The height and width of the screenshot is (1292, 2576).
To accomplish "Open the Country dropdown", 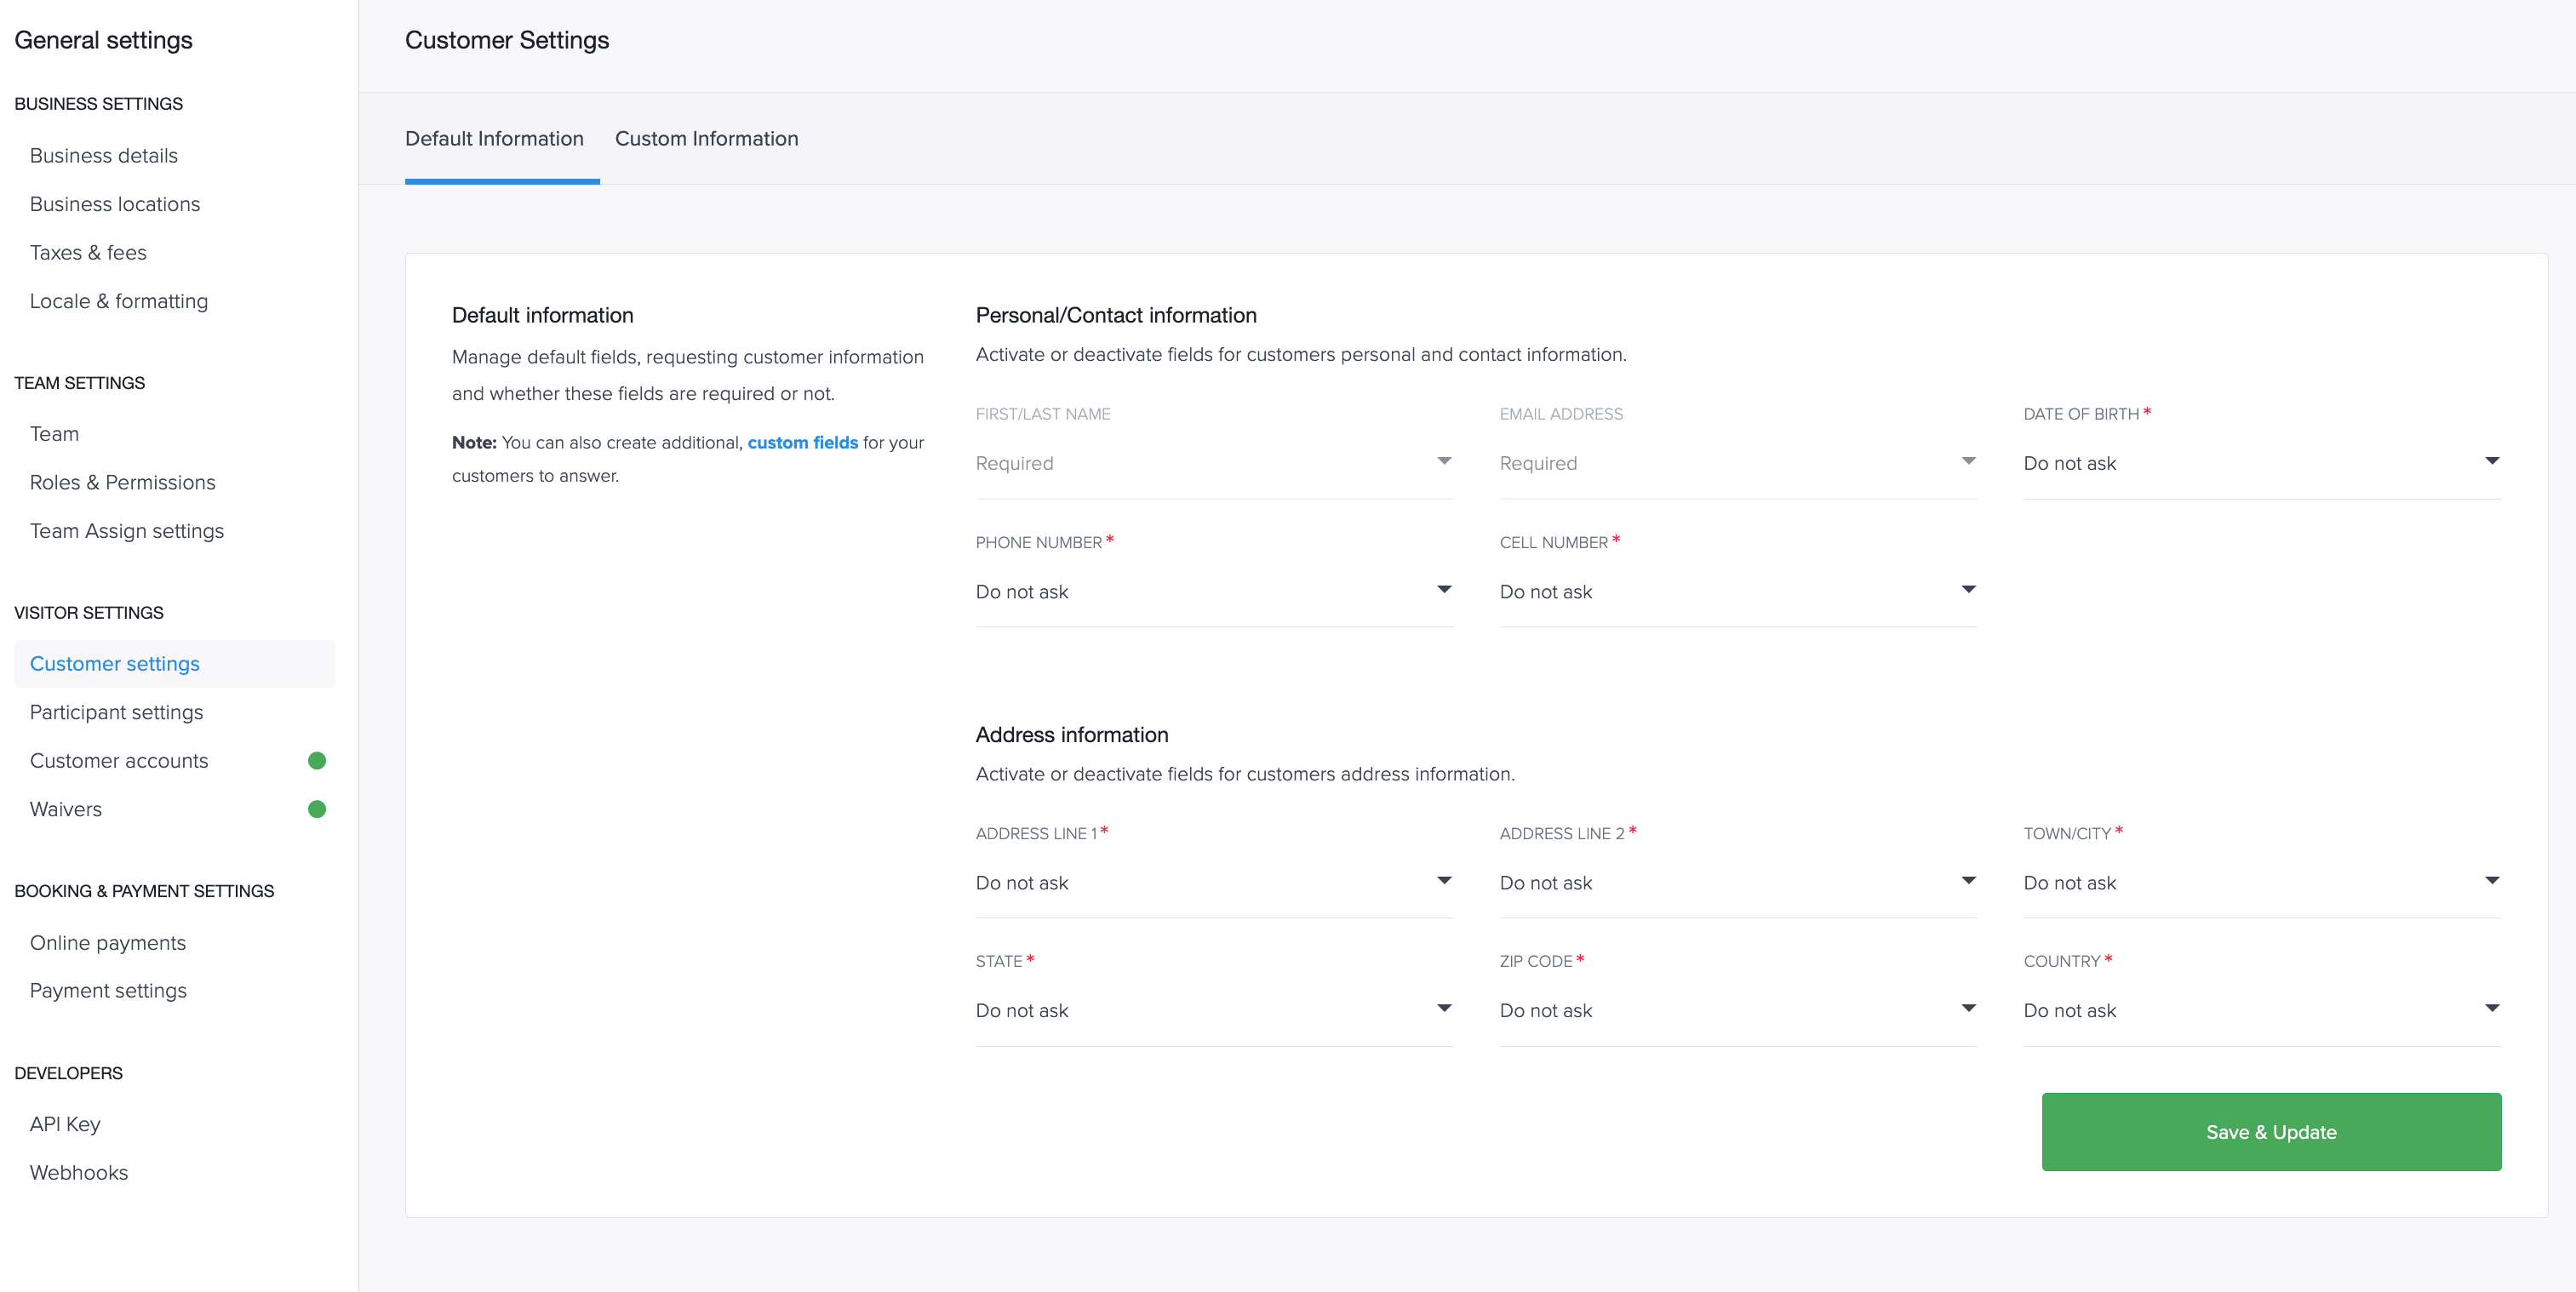I will pos(2262,1010).
